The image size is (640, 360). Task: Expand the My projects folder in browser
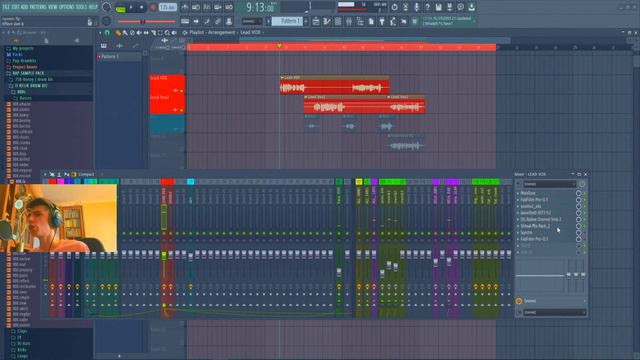tap(23, 48)
